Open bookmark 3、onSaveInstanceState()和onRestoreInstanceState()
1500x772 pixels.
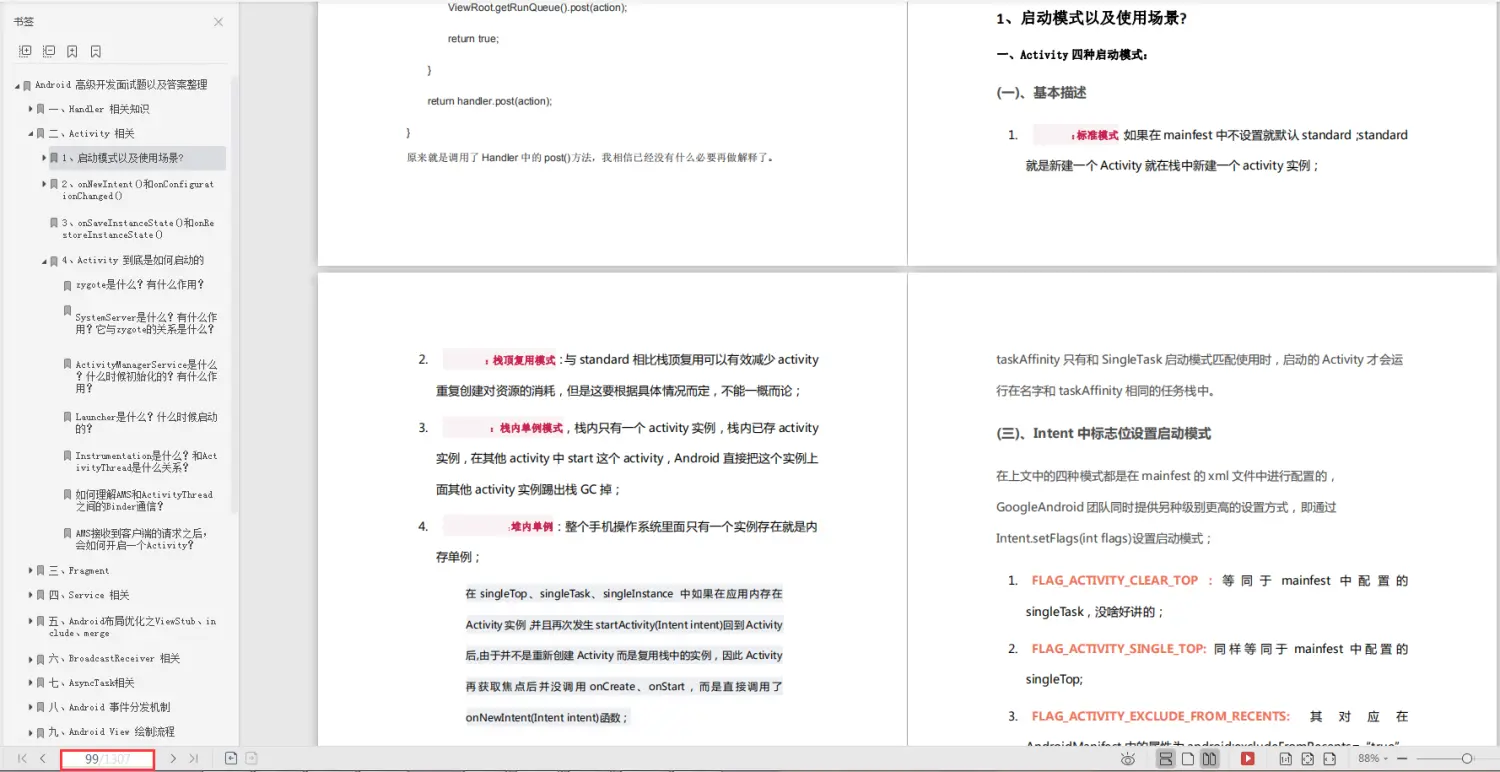pos(137,228)
